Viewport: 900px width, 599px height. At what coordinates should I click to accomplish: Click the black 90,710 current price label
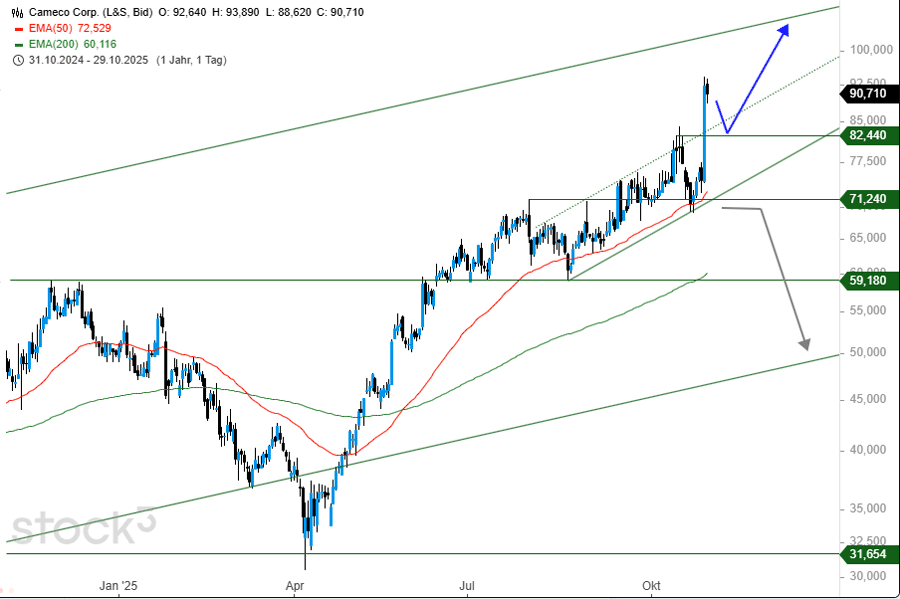coord(867,93)
